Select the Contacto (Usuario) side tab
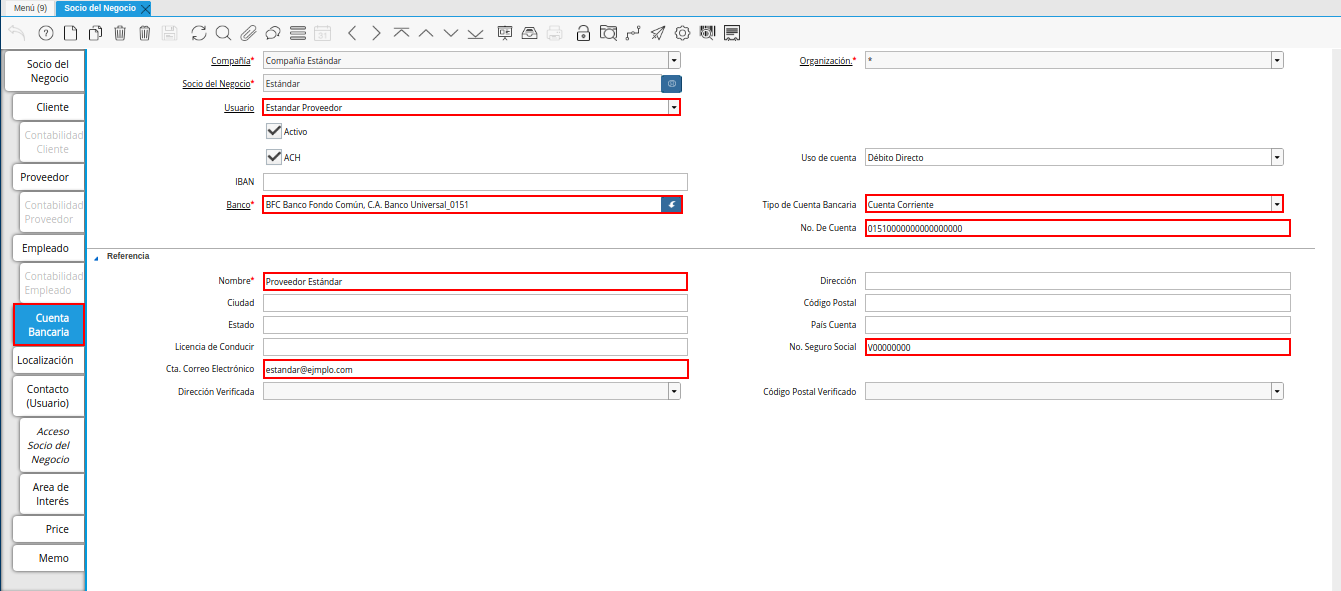1341x591 pixels. pos(48,396)
